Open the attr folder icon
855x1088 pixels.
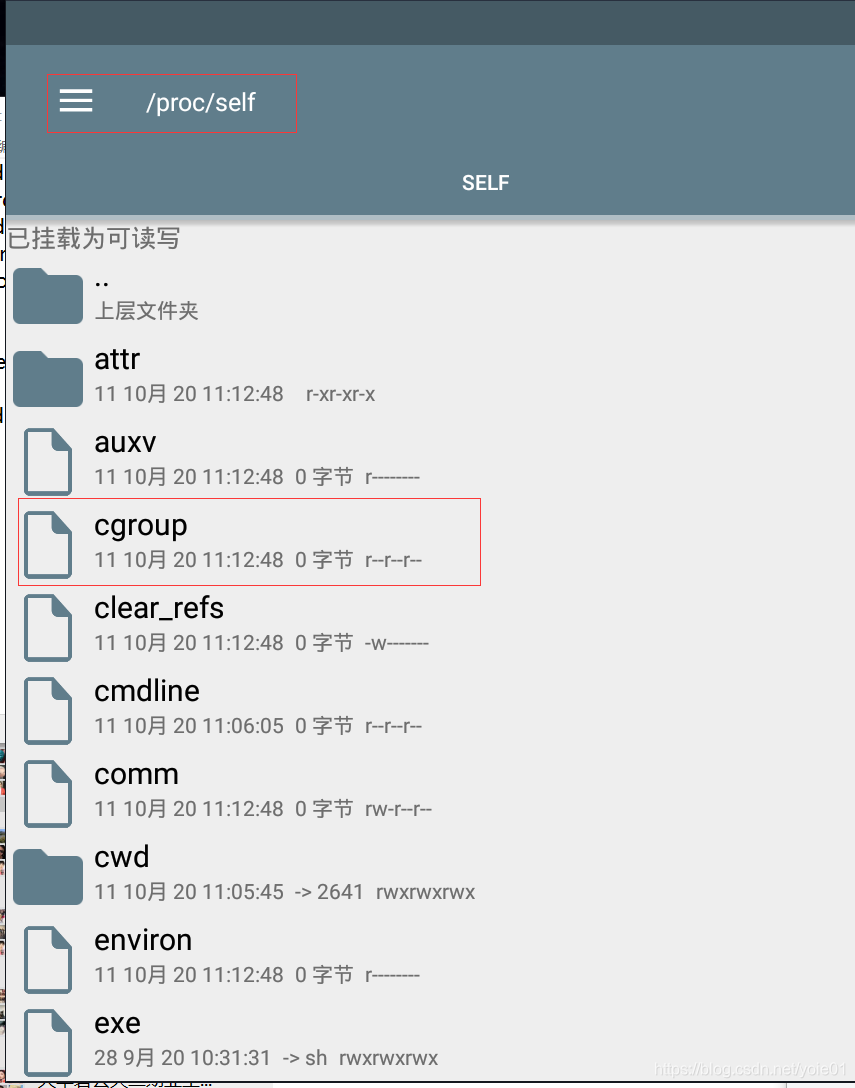[x=48, y=379]
